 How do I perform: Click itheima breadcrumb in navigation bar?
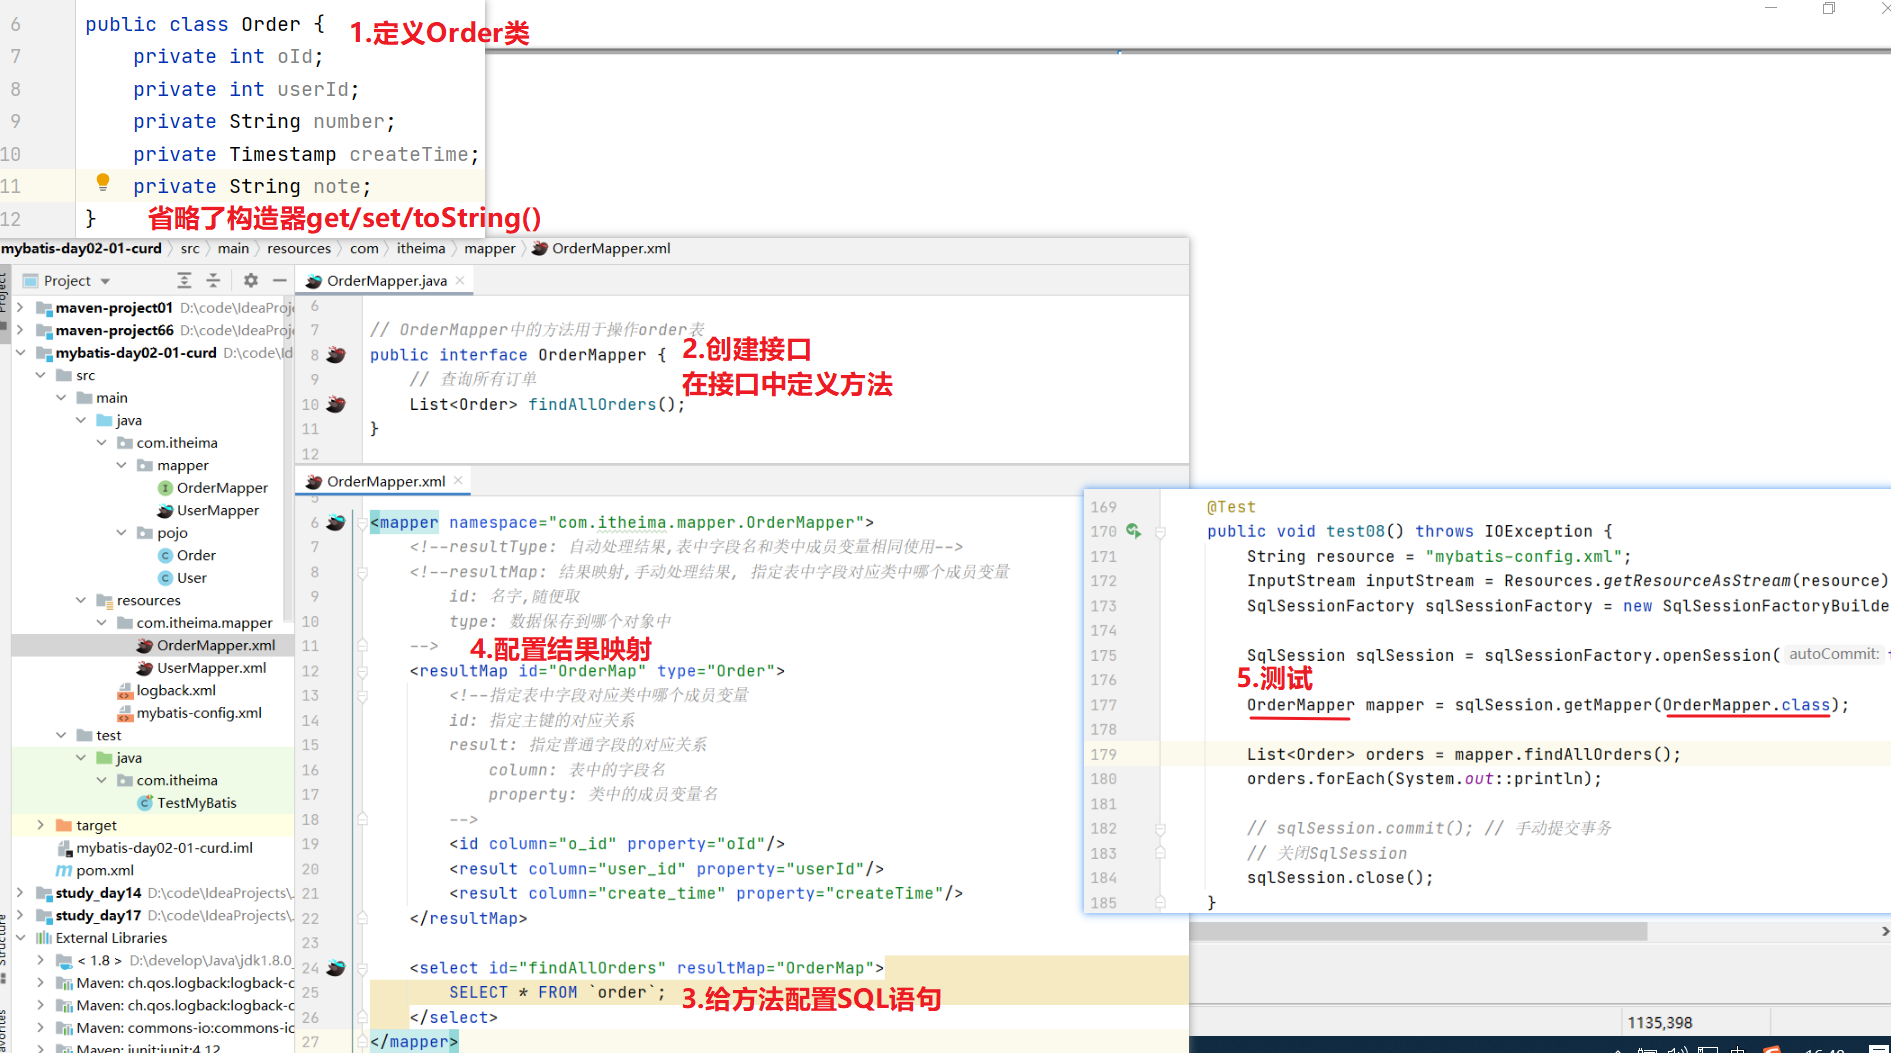tap(421, 249)
